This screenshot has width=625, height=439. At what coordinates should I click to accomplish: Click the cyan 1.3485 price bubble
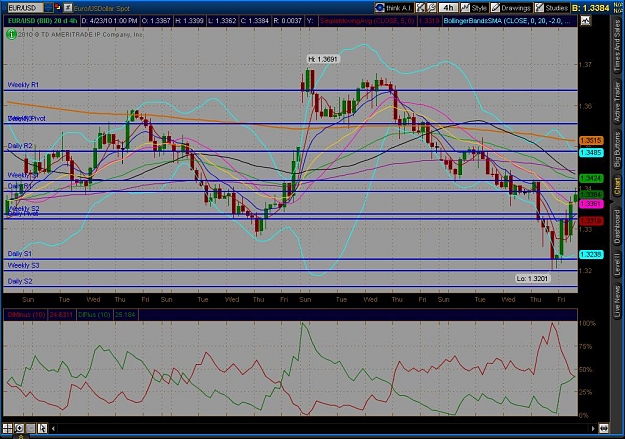[591, 152]
